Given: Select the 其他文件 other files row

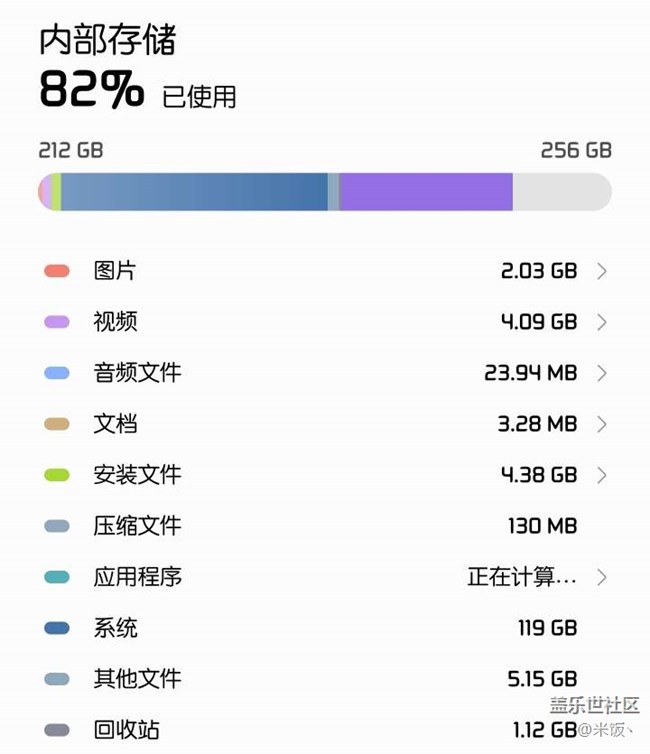Looking at the screenshot, I should coord(138,679).
